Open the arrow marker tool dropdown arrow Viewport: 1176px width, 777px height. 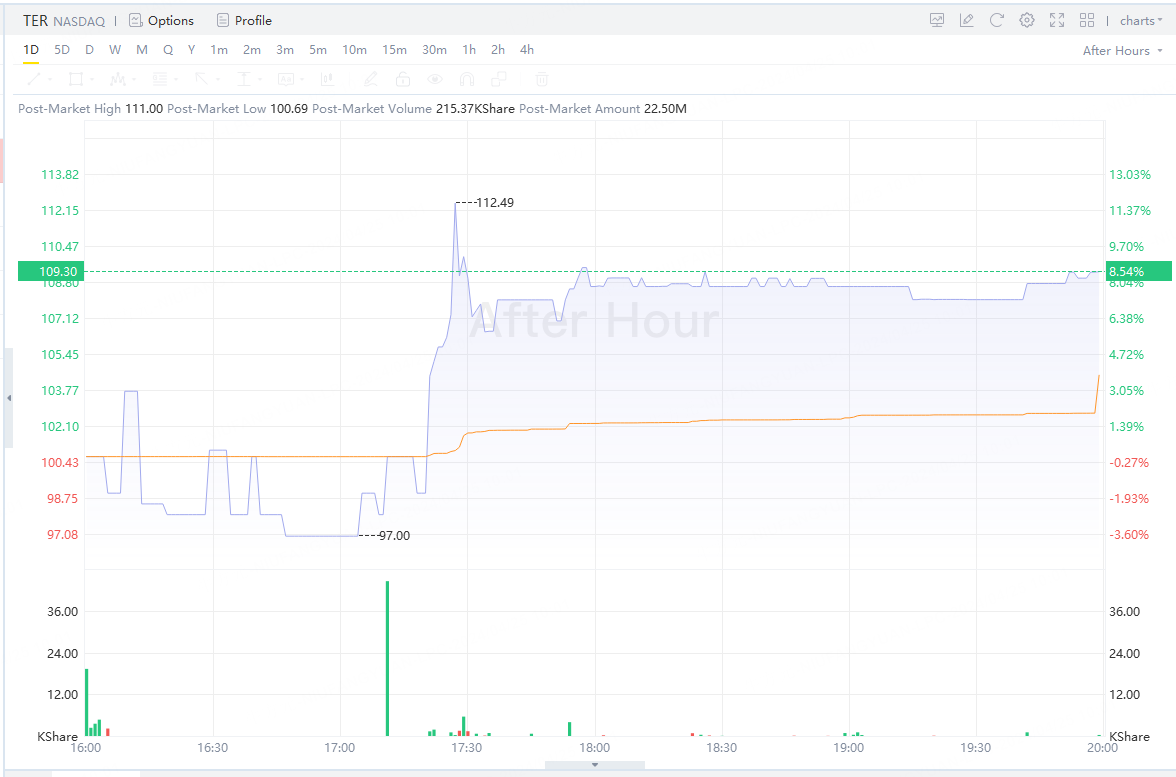pos(218,80)
